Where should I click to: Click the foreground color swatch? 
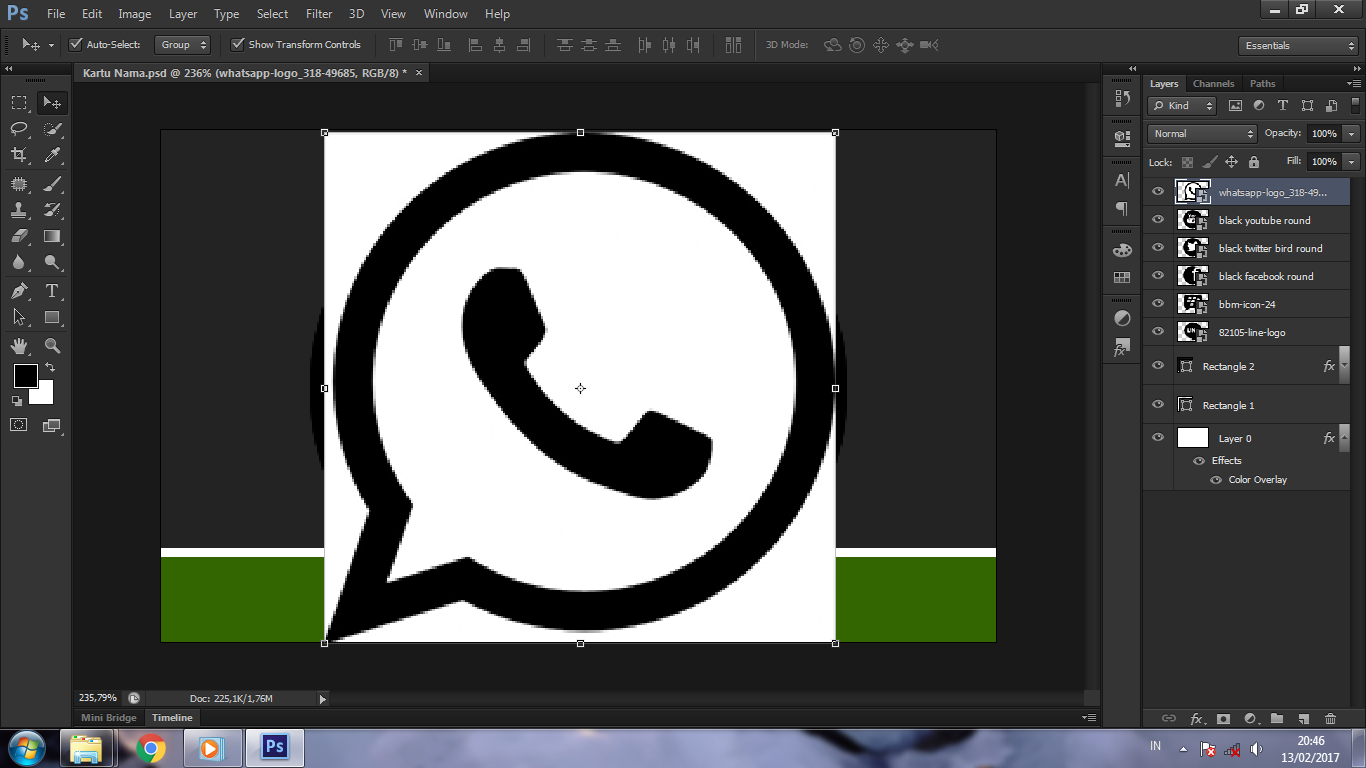tap(23, 374)
